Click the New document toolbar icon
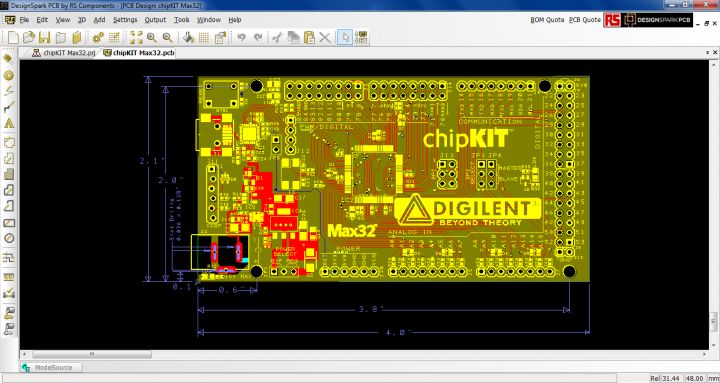720x383 pixels. point(13,37)
